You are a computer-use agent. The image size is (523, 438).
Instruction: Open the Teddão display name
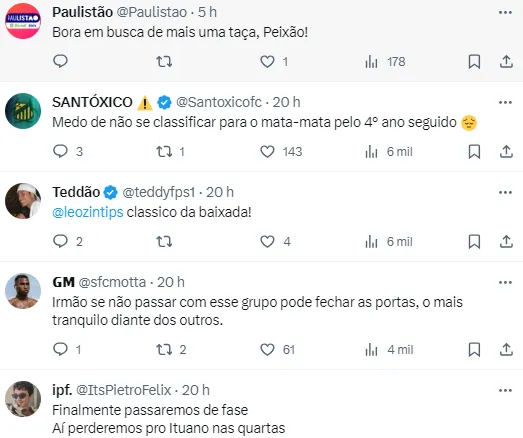pos(76,192)
